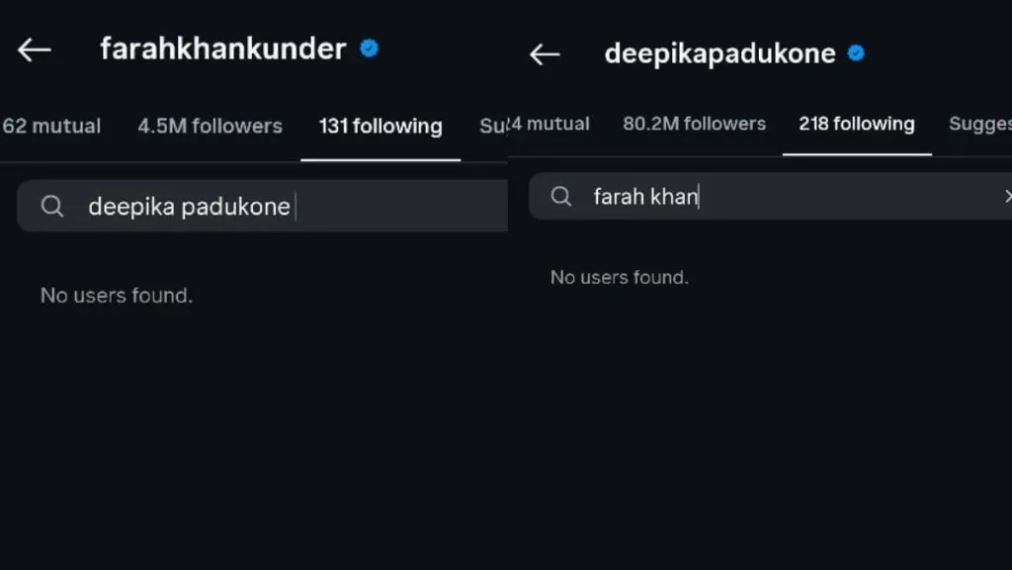This screenshot has width=1012, height=570.
Task: Focus the farah khan search field
Action: [x=771, y=196]
